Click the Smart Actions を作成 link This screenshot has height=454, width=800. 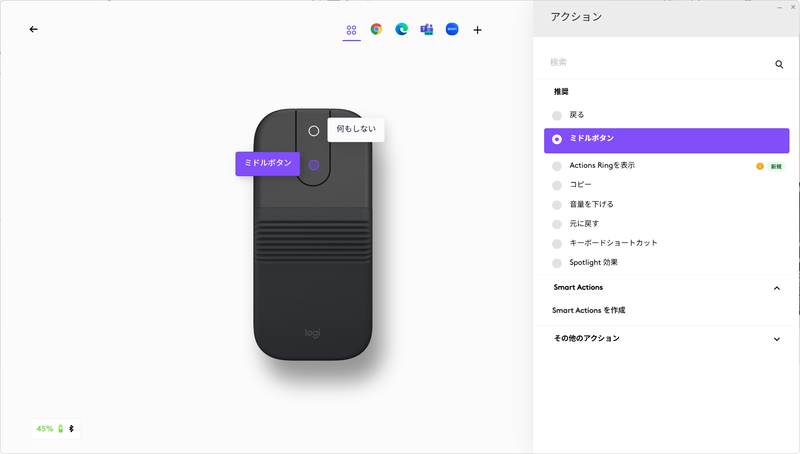tap(588, 310)
